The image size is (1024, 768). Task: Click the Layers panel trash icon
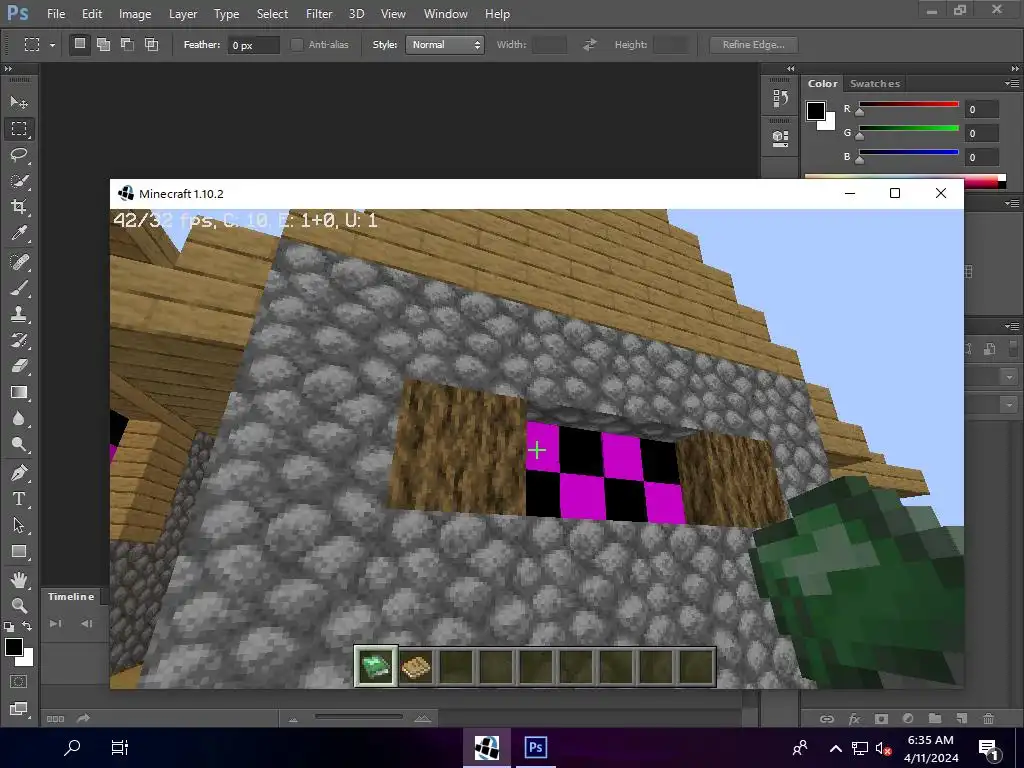click(989, 718)
